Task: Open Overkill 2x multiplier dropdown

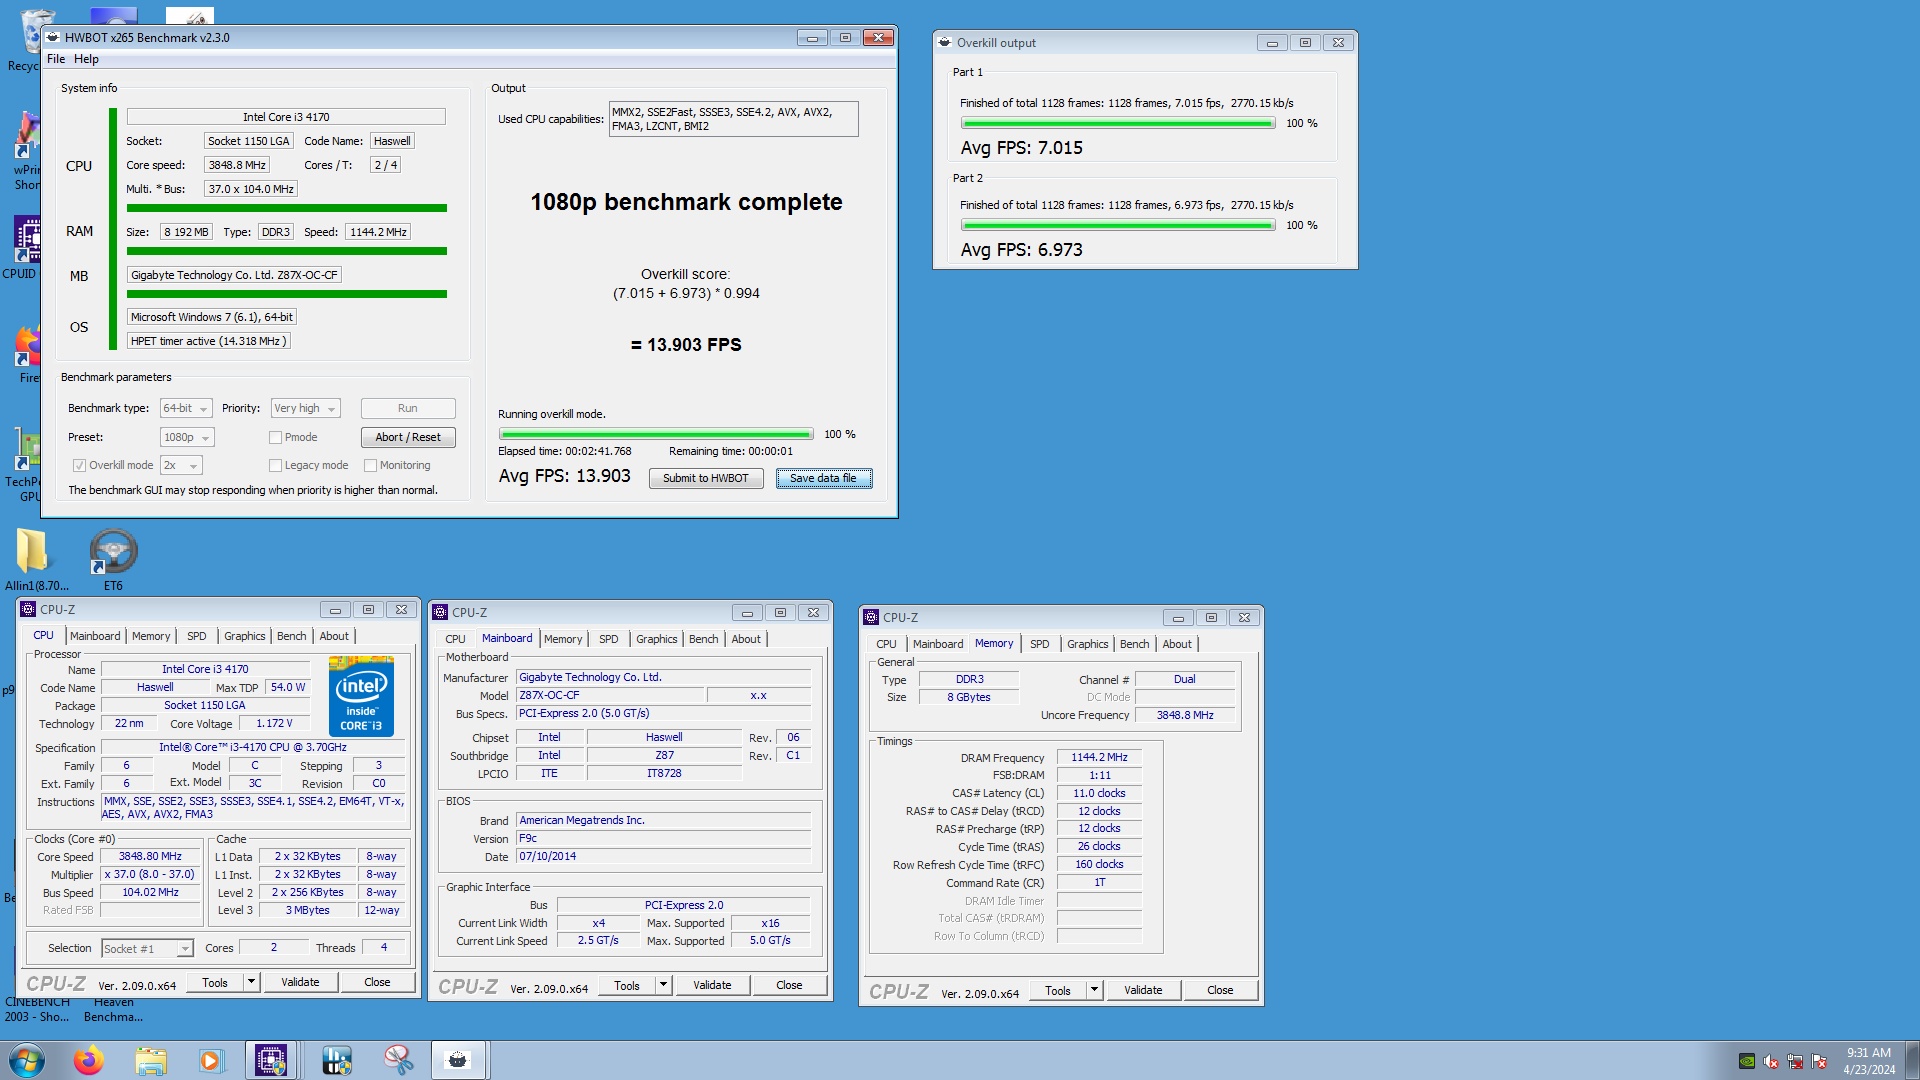Action: pos(181,465)
